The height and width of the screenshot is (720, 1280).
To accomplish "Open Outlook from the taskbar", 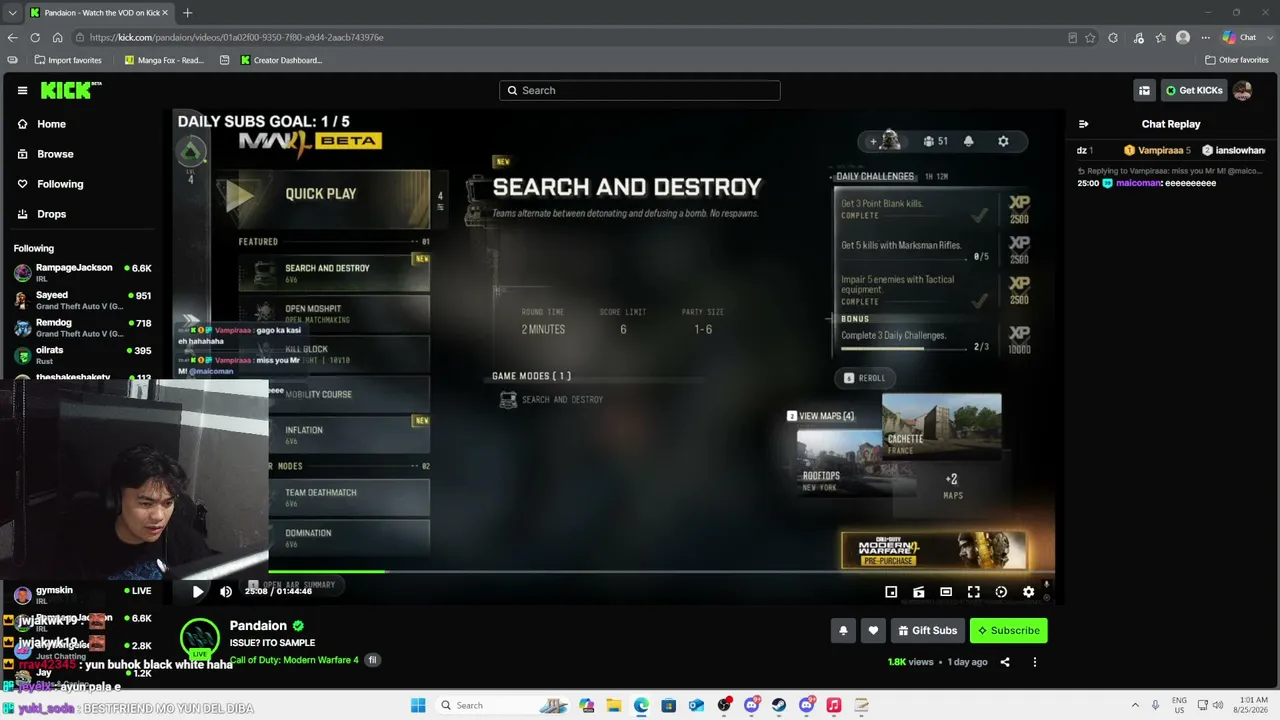I will click(696, 705).
